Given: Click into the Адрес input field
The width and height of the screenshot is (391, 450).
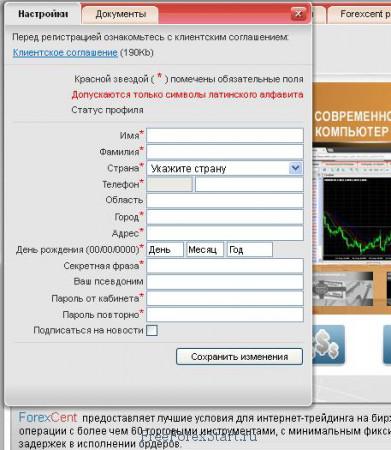Looking at the screenshot, I should coord(225,233).
